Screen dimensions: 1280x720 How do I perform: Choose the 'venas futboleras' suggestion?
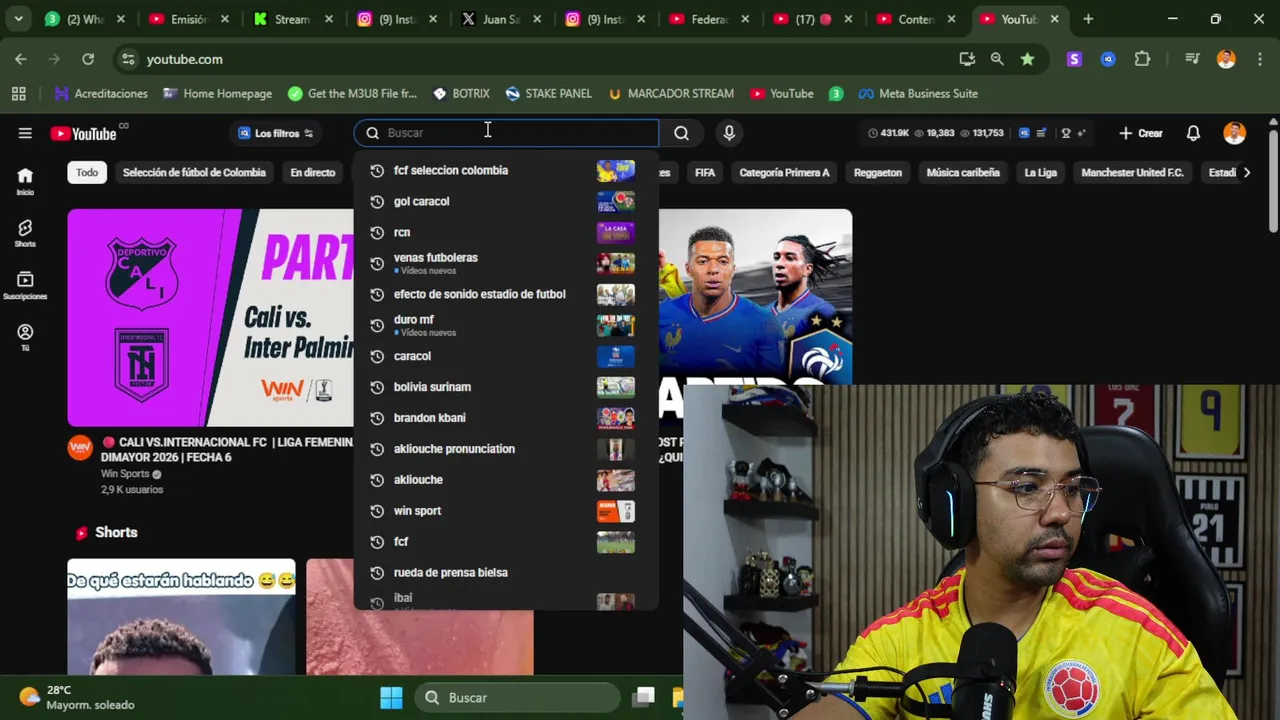(x=506, y=263)
